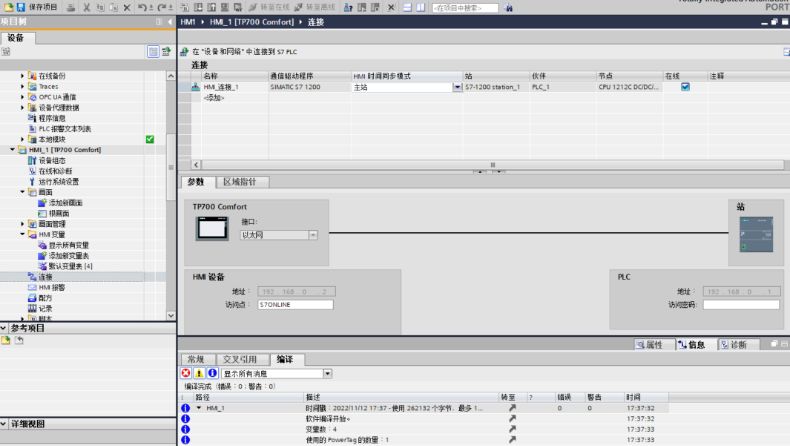Expand the 在线备份 tree node
Viewport: 790px width, 446px height.
[x=22, y=76]
